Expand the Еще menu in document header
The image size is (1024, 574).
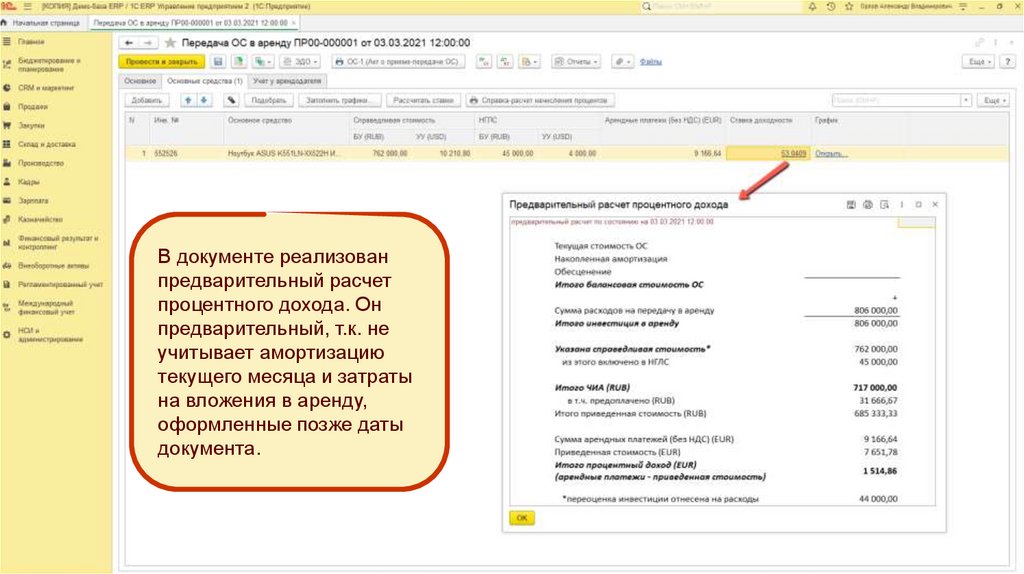click(x=980, y=61)
